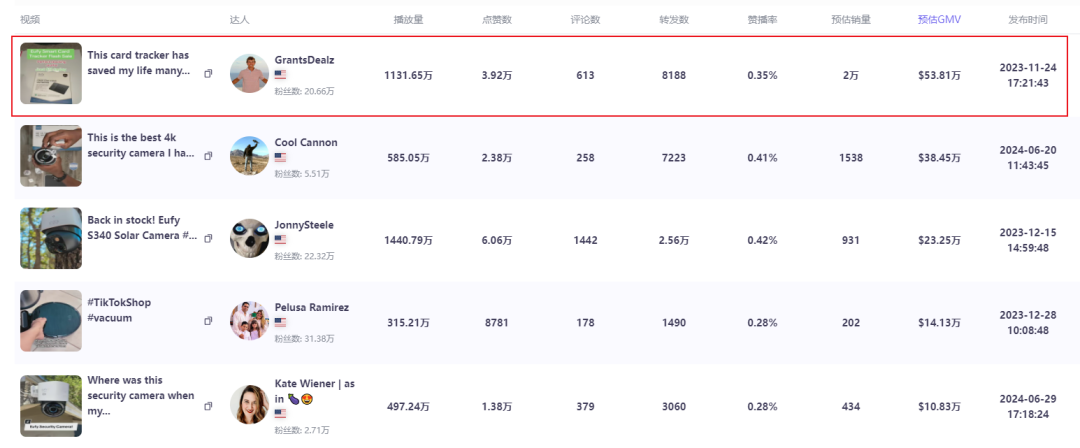Click copy icon beside card tracker video title
The height and width of the screenshot is (448, 1080).
click(209, 74)
